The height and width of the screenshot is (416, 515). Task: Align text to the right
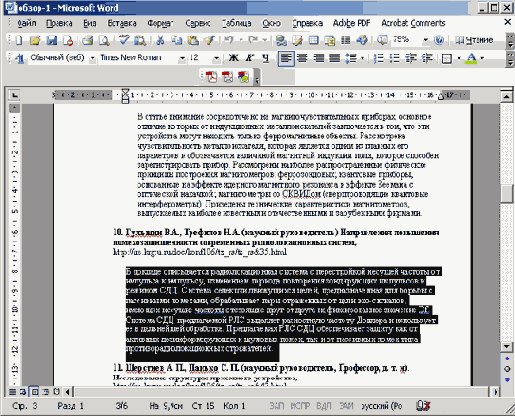pyautogui.click(x=319, y=58)
